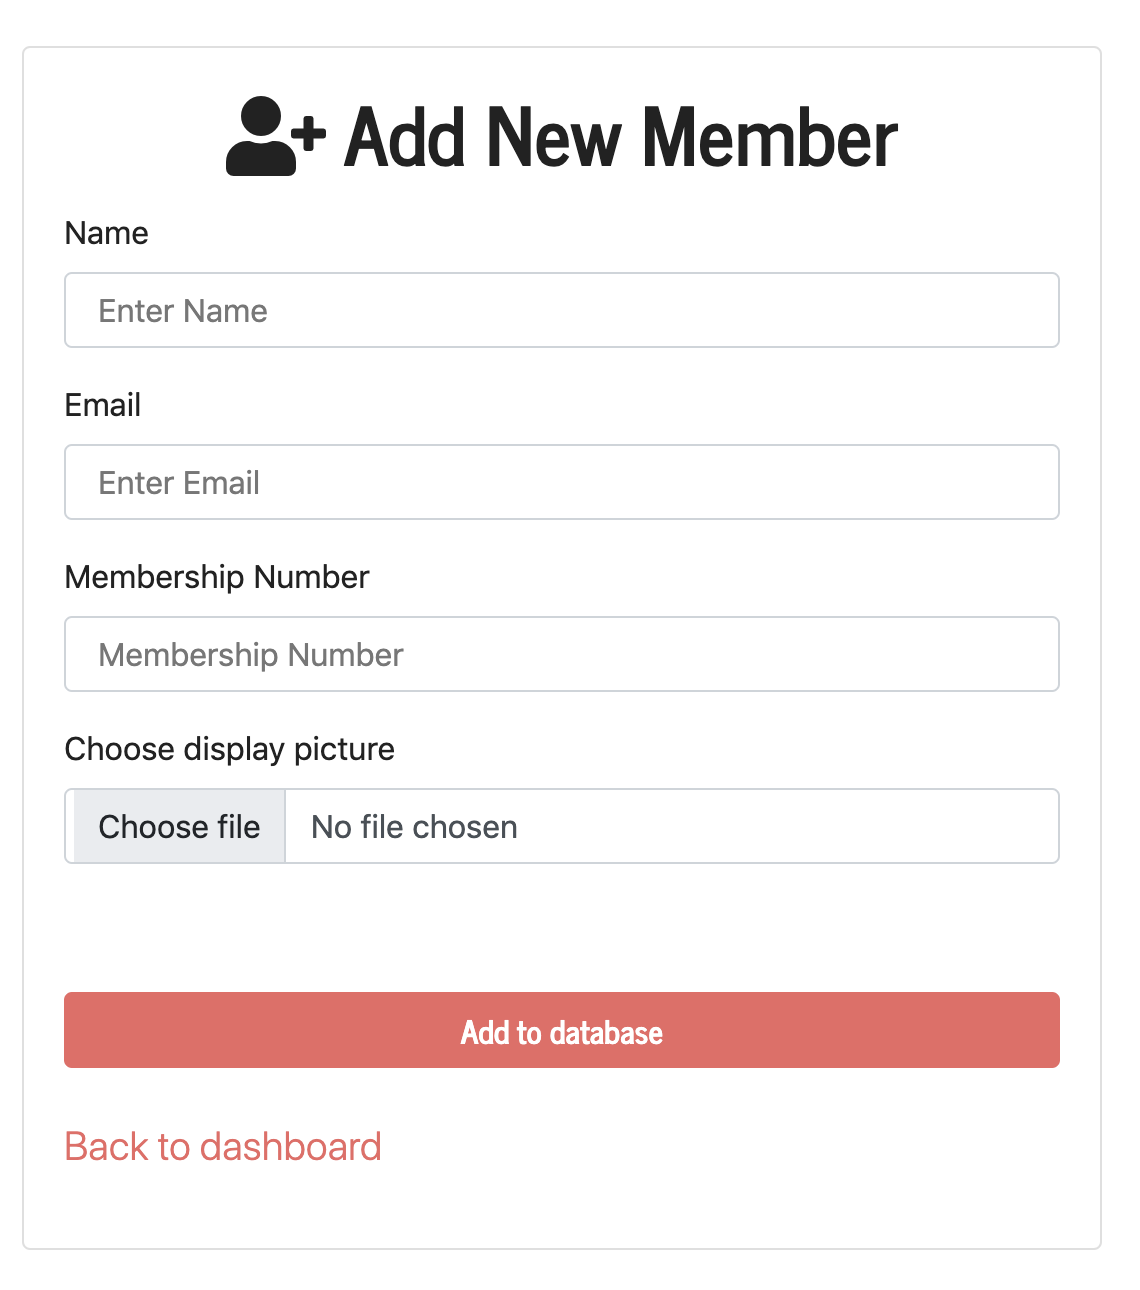Click the Membership Number placeholder text

(x=251, y=655)
